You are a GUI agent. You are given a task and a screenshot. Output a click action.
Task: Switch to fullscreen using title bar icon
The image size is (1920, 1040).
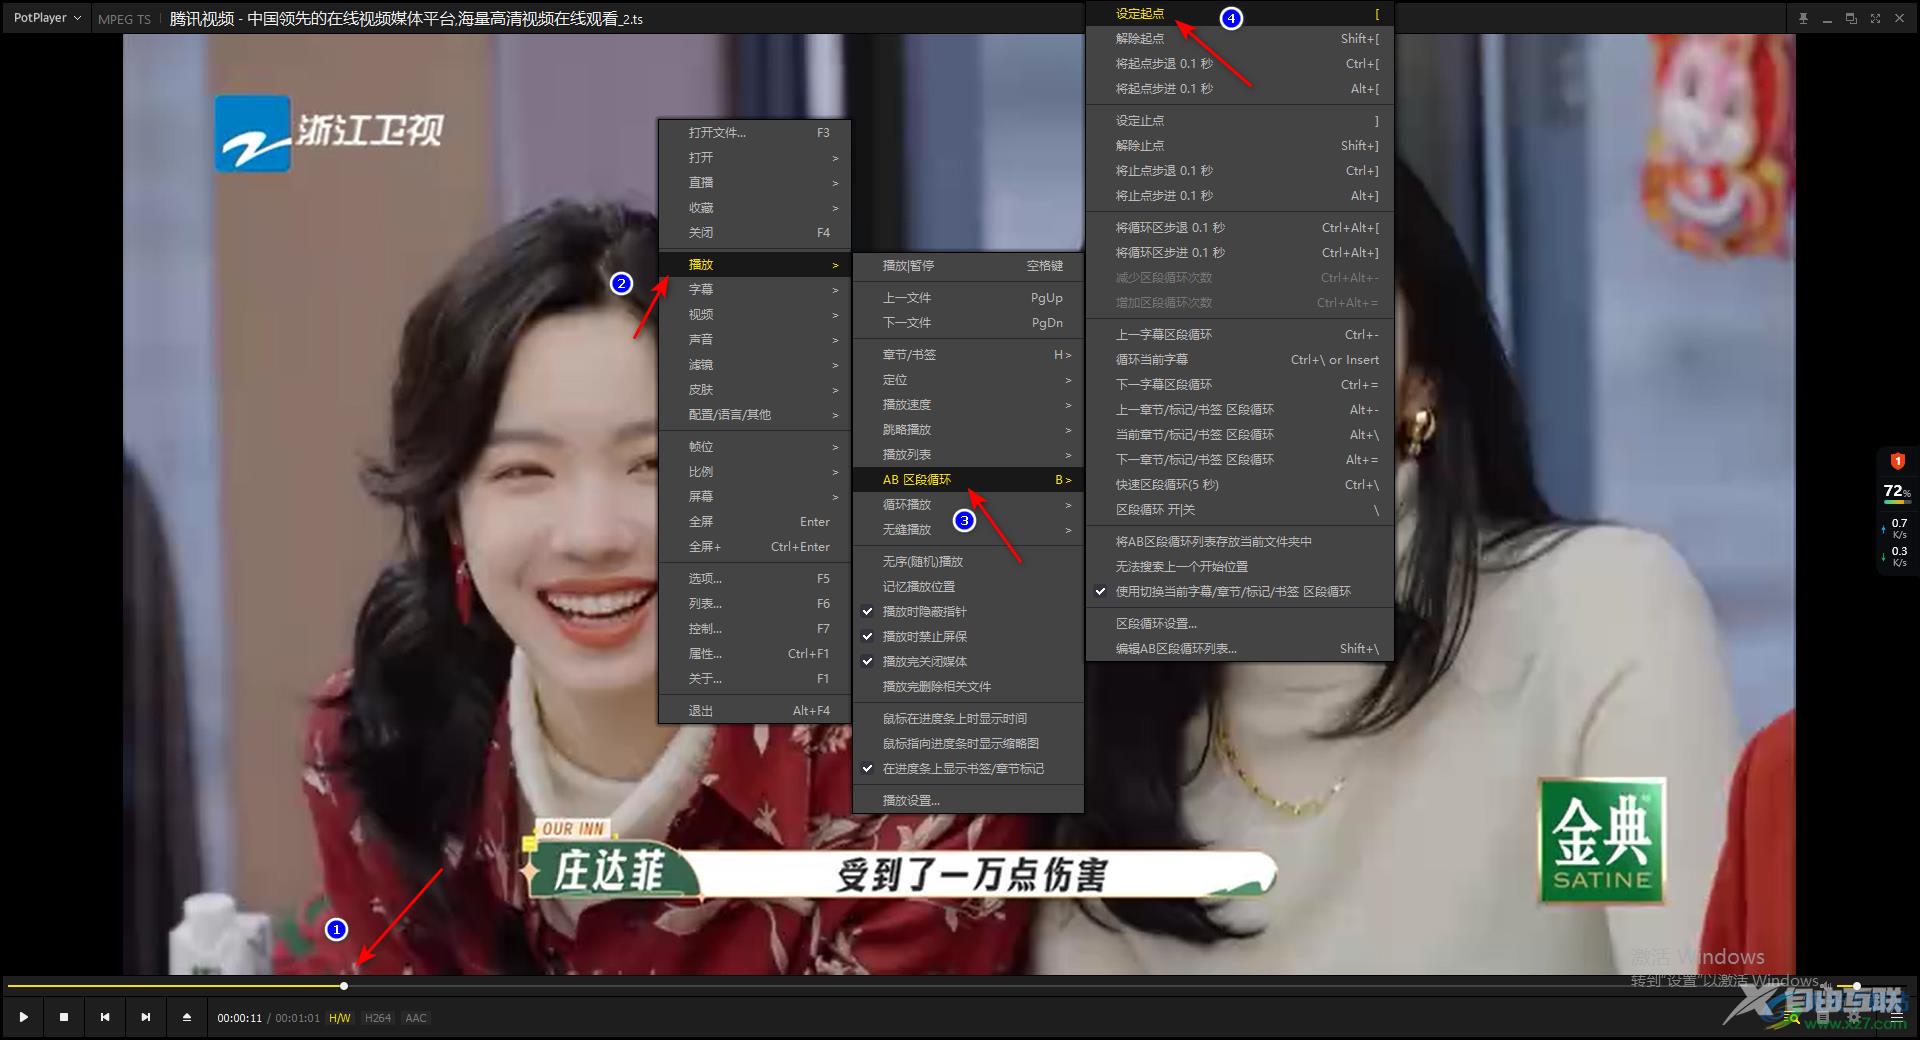1875,18
